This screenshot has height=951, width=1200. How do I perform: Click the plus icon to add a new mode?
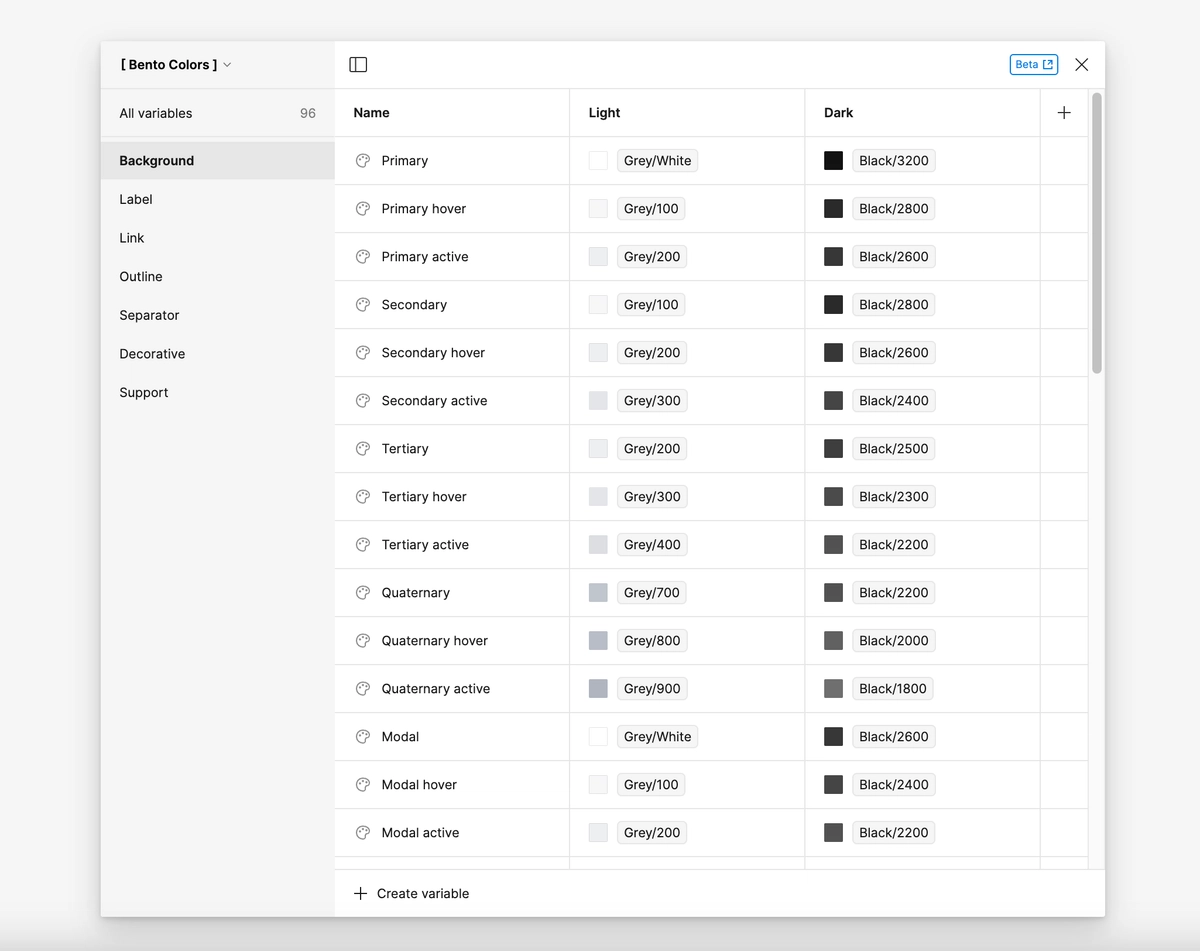tap(1063, 112)
